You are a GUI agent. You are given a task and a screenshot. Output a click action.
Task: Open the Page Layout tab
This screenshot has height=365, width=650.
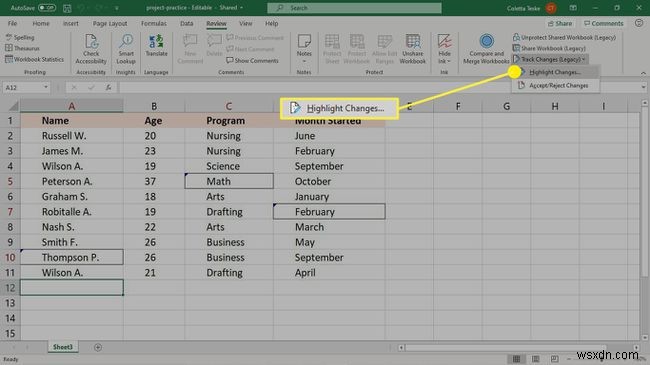coord(110,24)
